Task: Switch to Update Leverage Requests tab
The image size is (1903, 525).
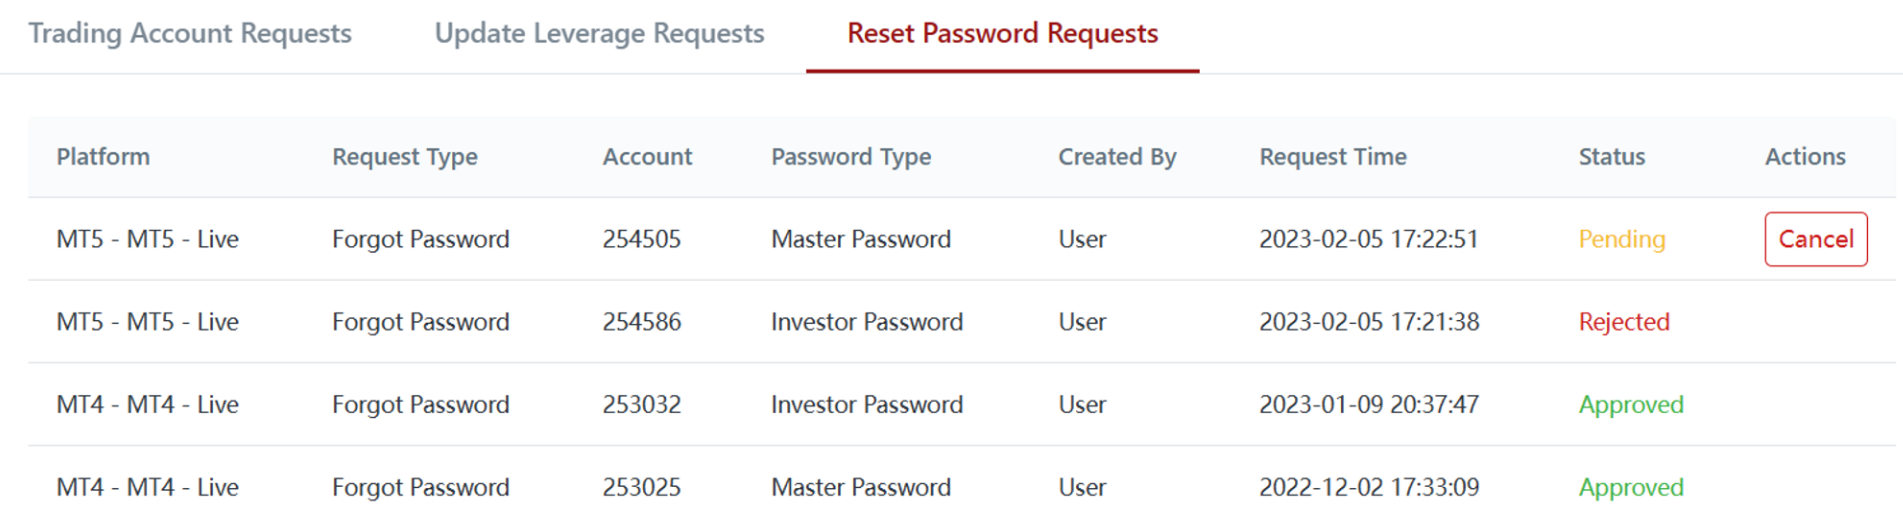Action: pos(599,33)
